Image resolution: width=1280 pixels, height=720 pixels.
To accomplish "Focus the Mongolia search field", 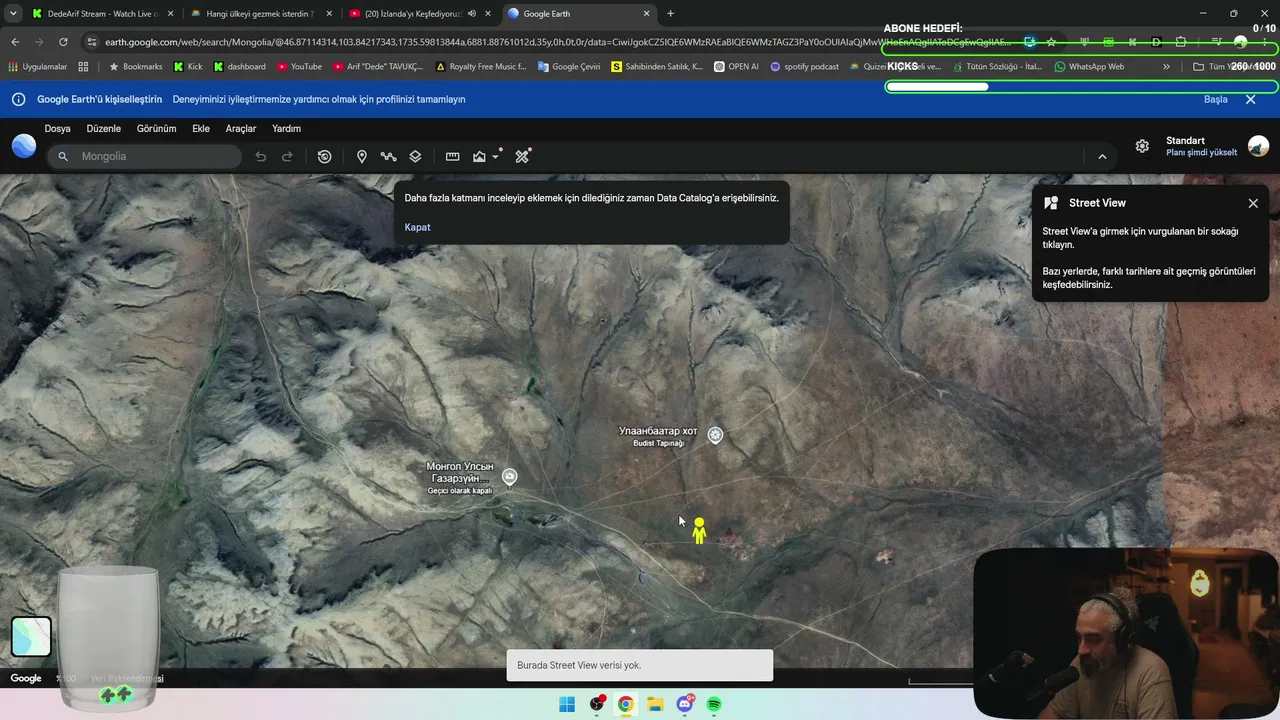I will 144,156.
